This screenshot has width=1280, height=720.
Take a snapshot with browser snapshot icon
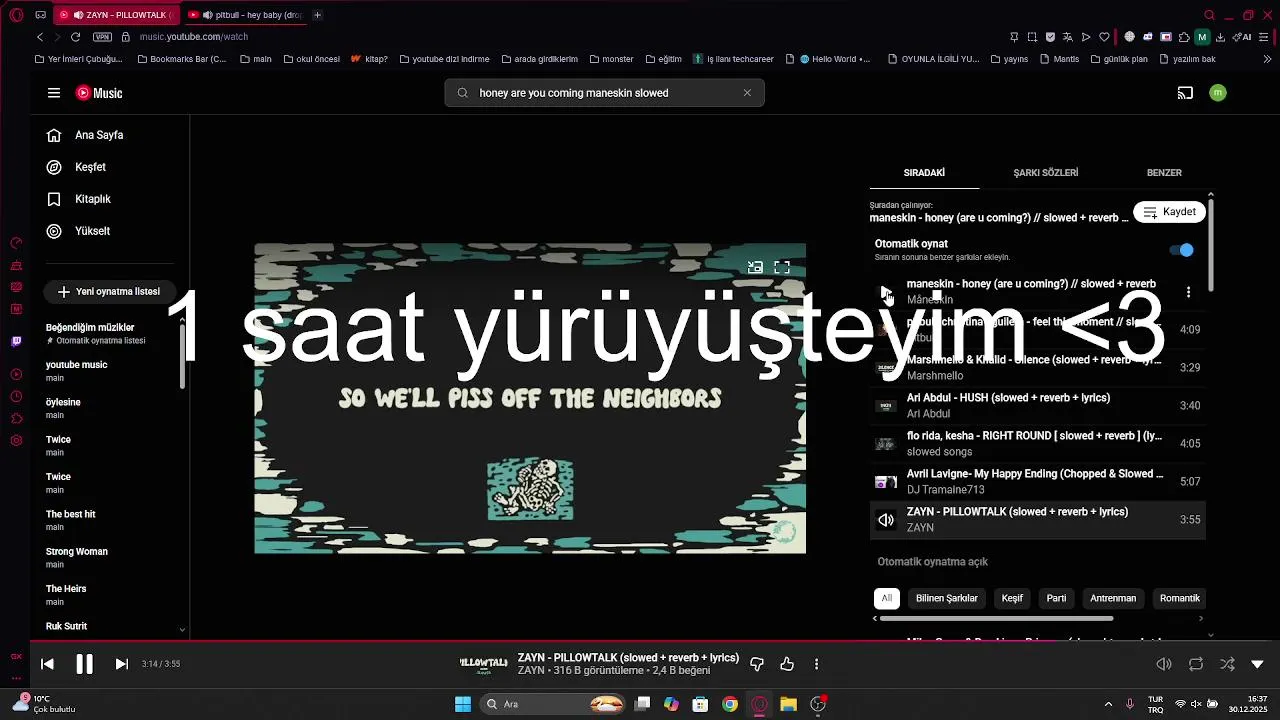pos(1032,37)
